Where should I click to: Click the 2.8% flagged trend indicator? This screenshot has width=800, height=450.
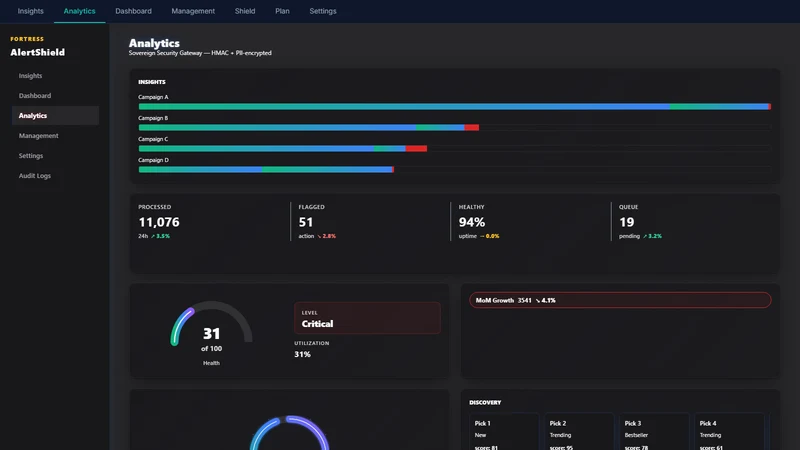click(x=327, y=236)
